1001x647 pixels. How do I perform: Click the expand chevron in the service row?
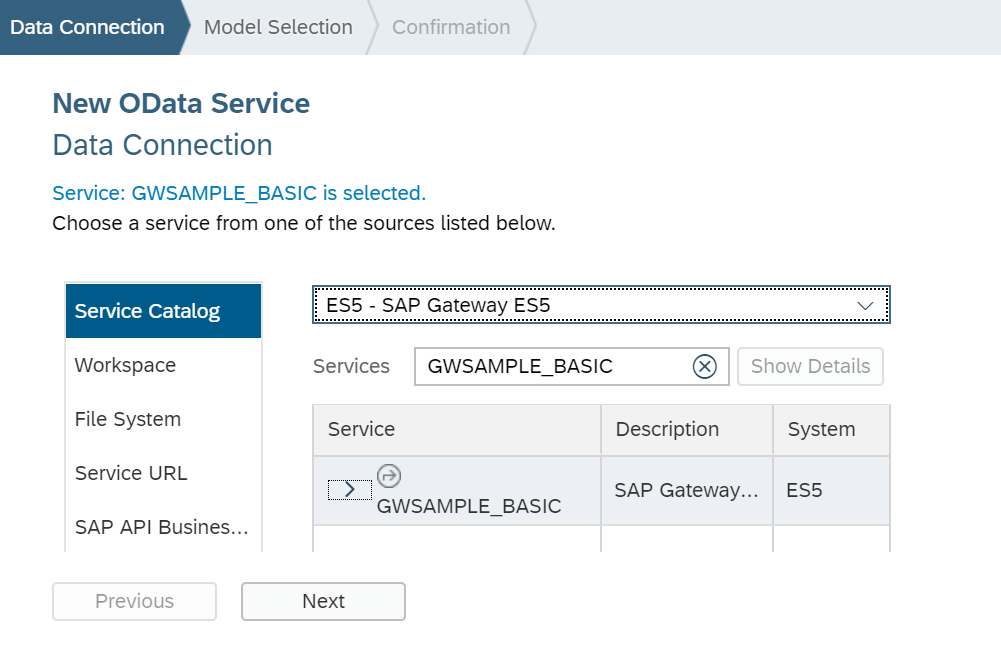coord(349,490)
